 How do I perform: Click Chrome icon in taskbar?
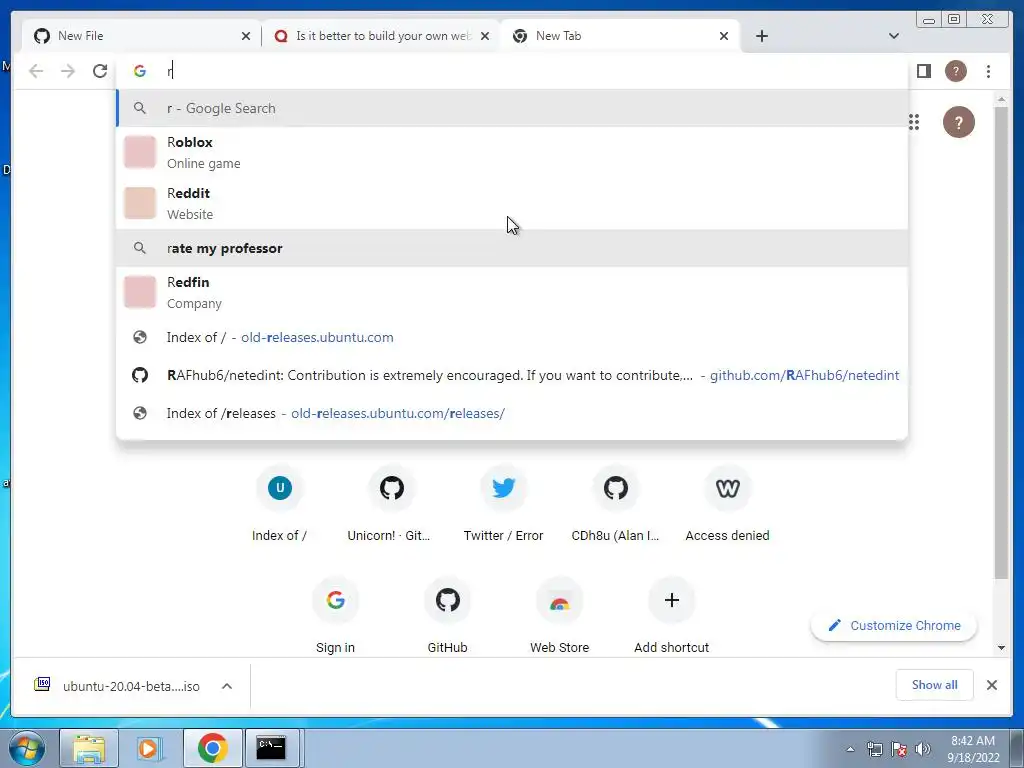pyautogui.click(x=212, y=748)
